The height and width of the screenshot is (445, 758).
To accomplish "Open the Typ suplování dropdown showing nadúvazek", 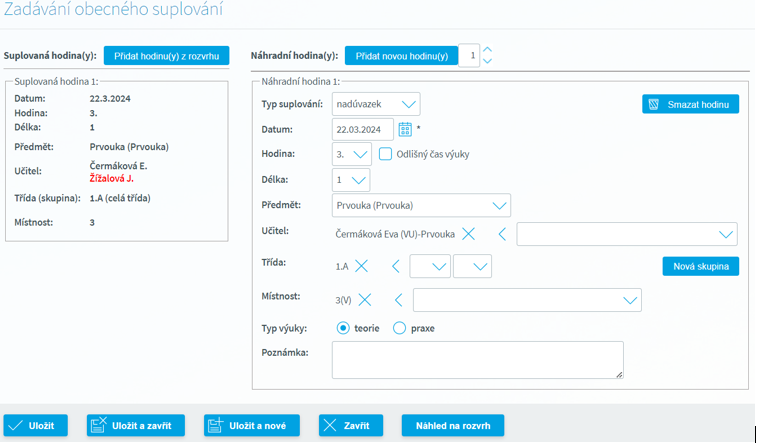I will [x=376, y=104].
